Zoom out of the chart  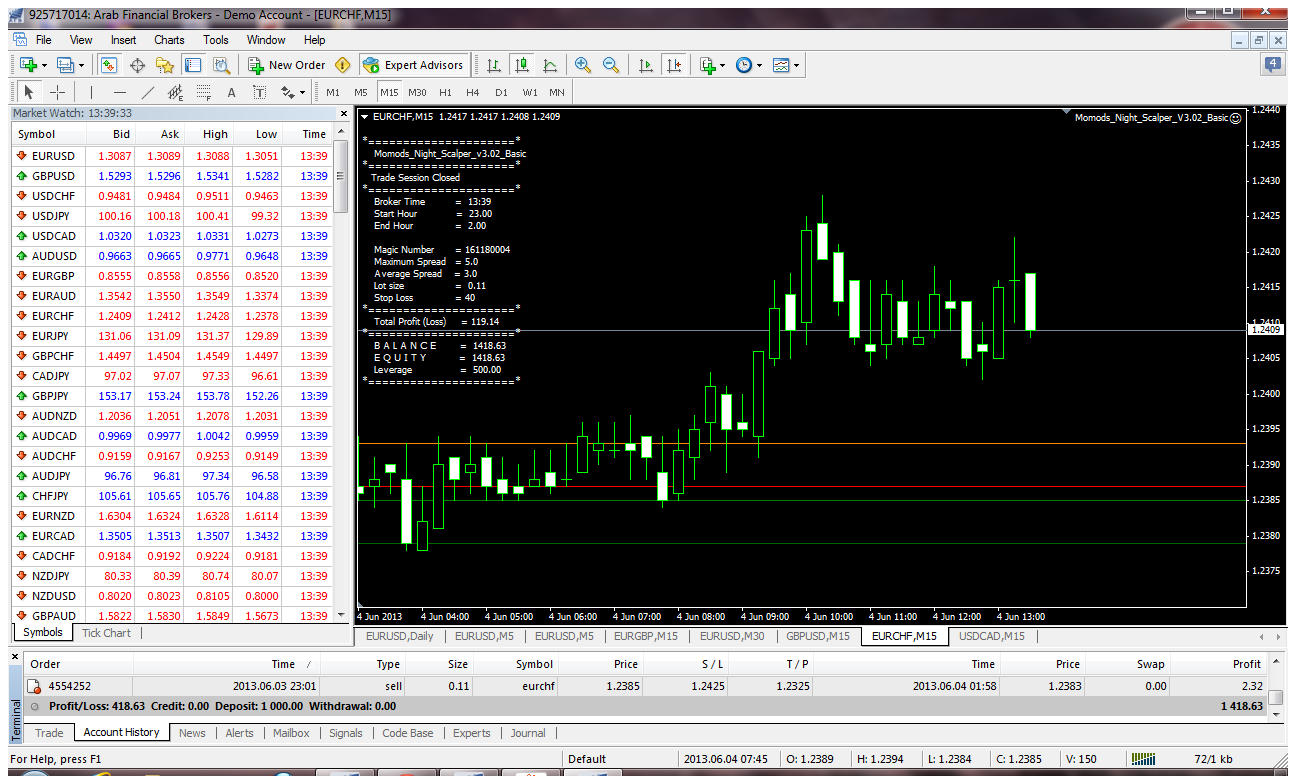610,65
